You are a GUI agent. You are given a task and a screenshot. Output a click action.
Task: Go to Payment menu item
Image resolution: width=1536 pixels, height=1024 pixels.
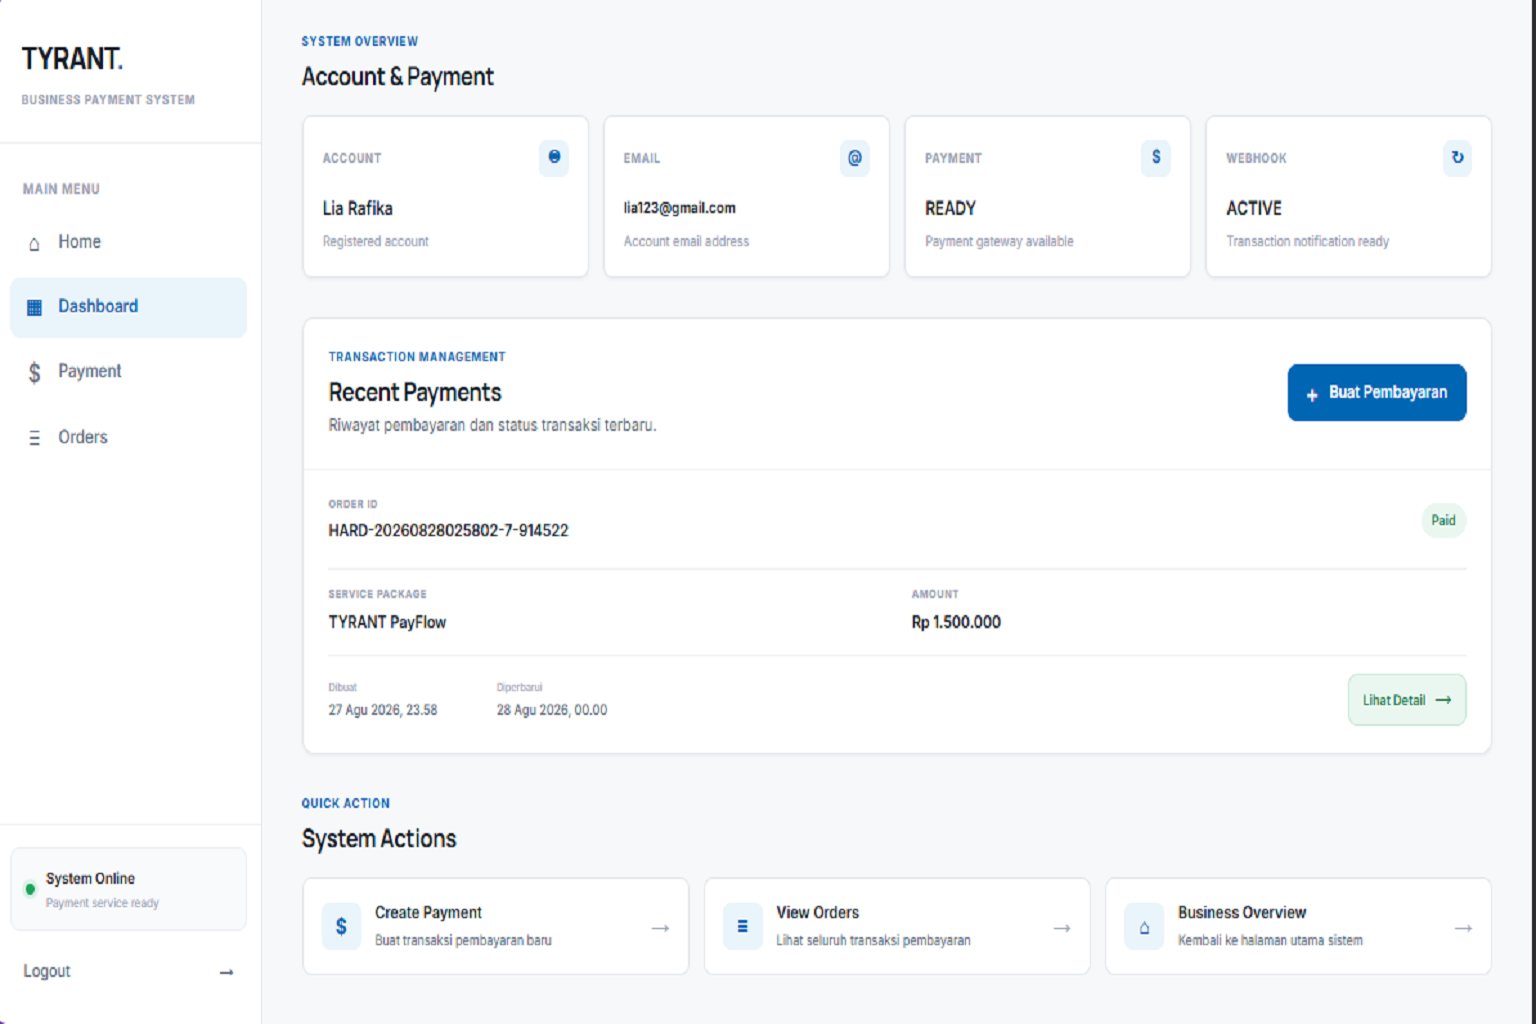128,372
